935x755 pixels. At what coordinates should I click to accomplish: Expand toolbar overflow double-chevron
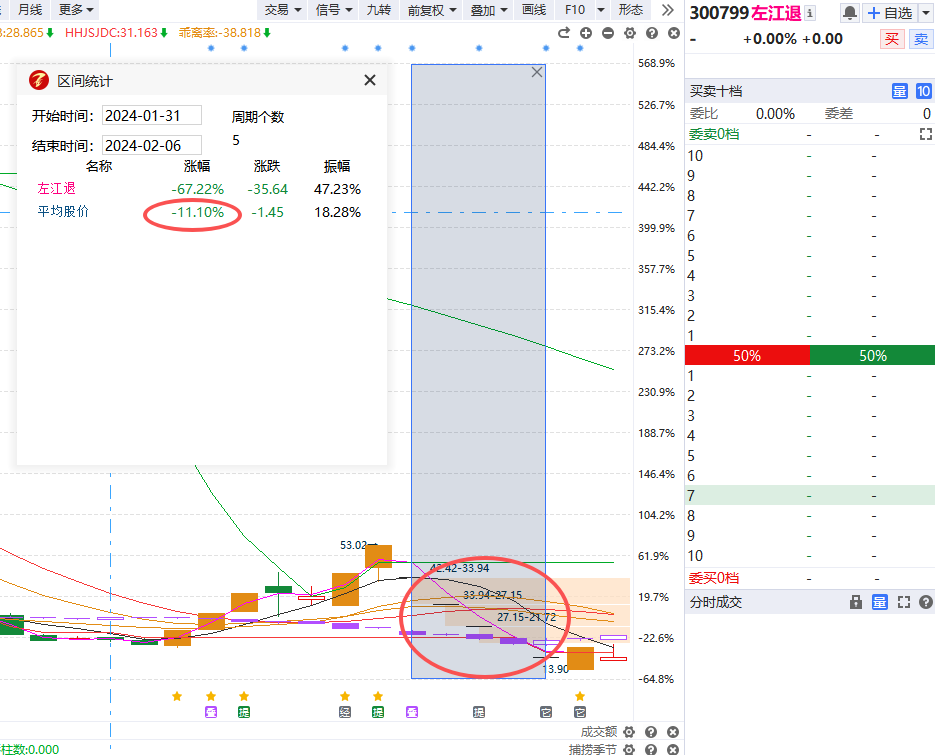click(668, 10)
